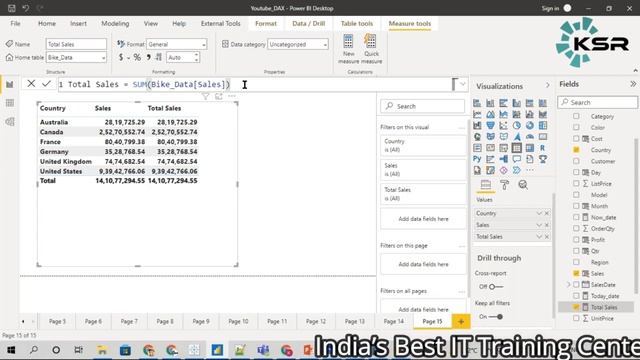The image size is (640, 360).
Task: Untick the Country field checkbox
Action: tap(576, 150)
